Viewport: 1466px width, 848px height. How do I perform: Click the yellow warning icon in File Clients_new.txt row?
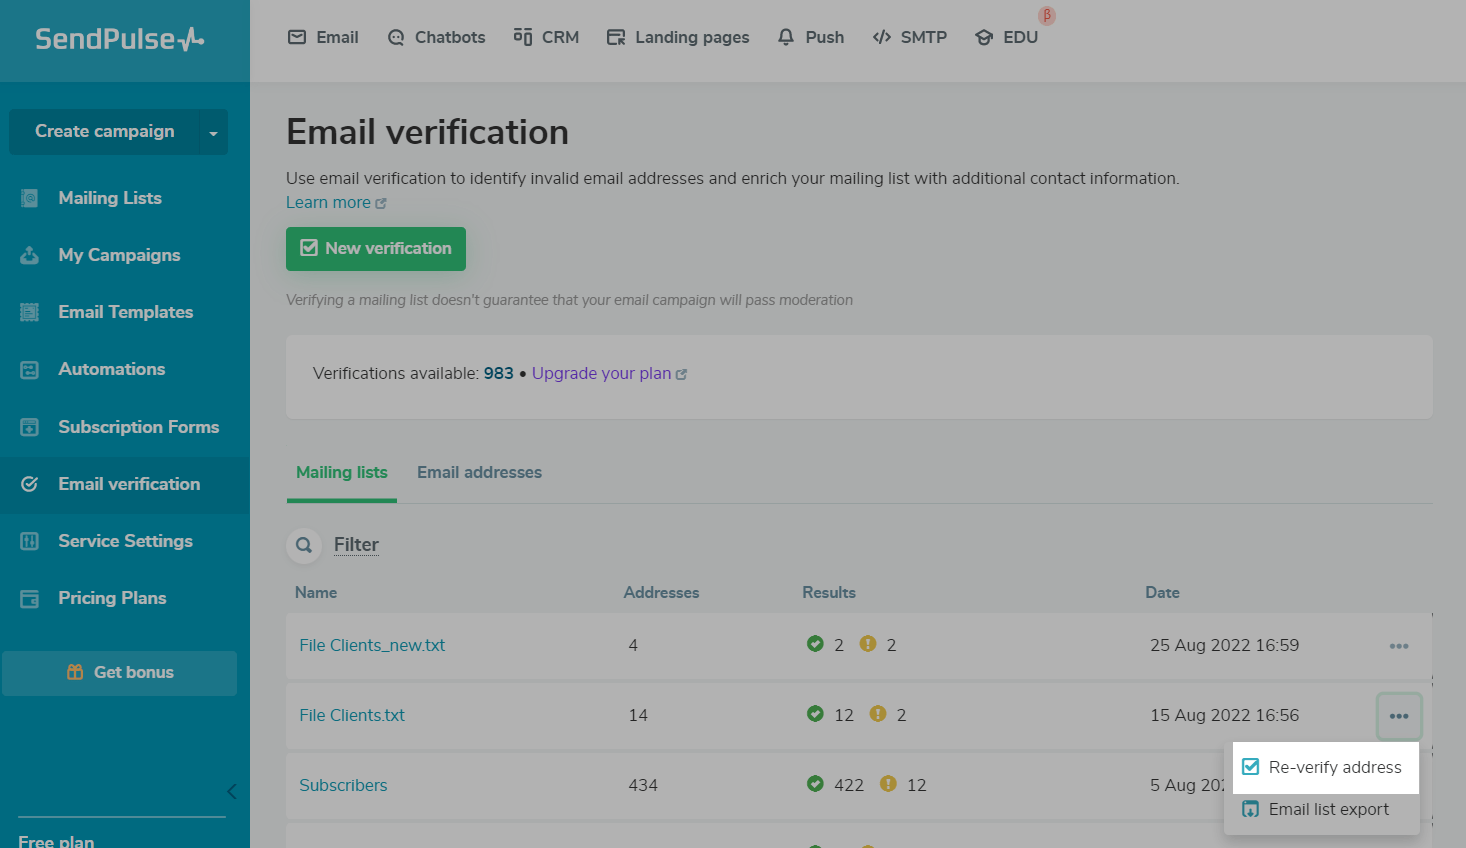(x=868, y=644)
